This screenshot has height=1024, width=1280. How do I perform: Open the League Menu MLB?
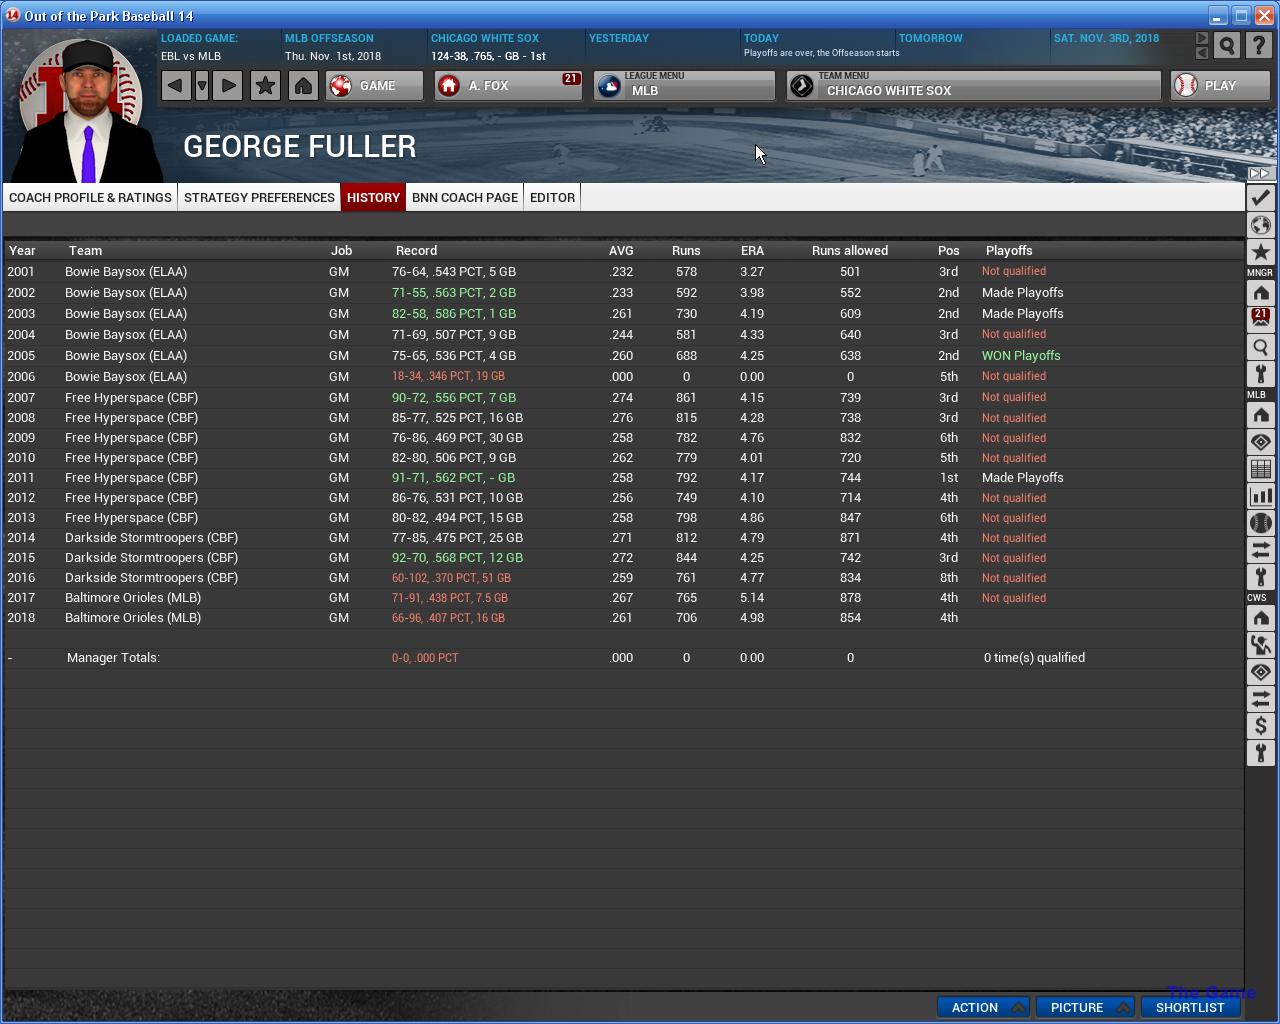click(684, 86)
